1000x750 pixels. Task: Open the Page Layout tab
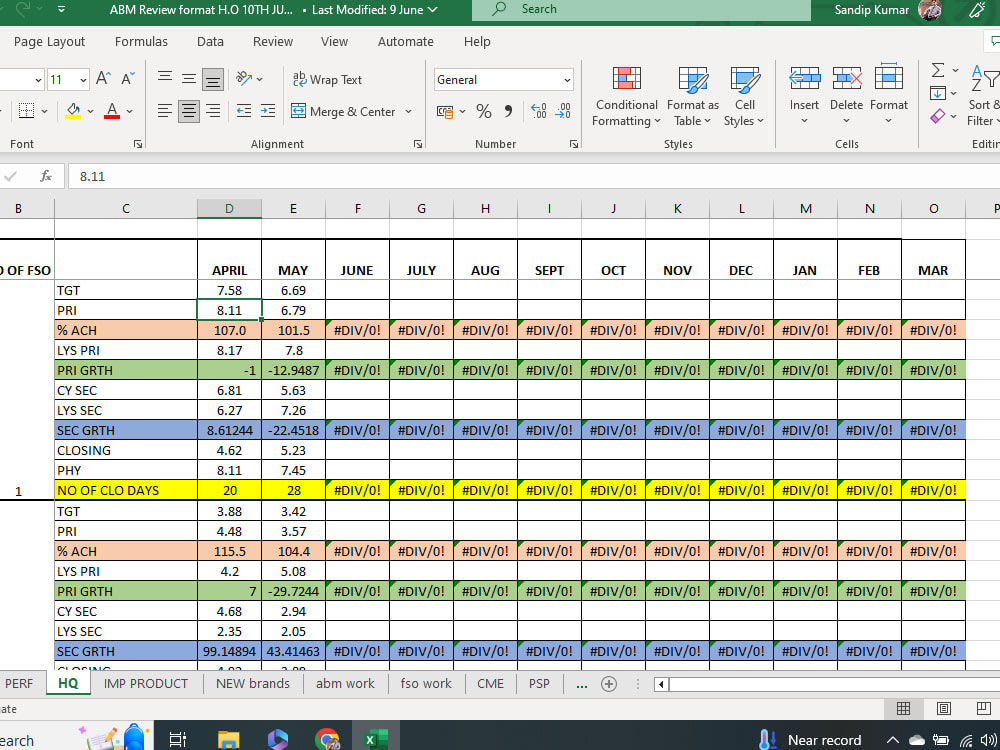pyautogui.click(x=49, y=41)
